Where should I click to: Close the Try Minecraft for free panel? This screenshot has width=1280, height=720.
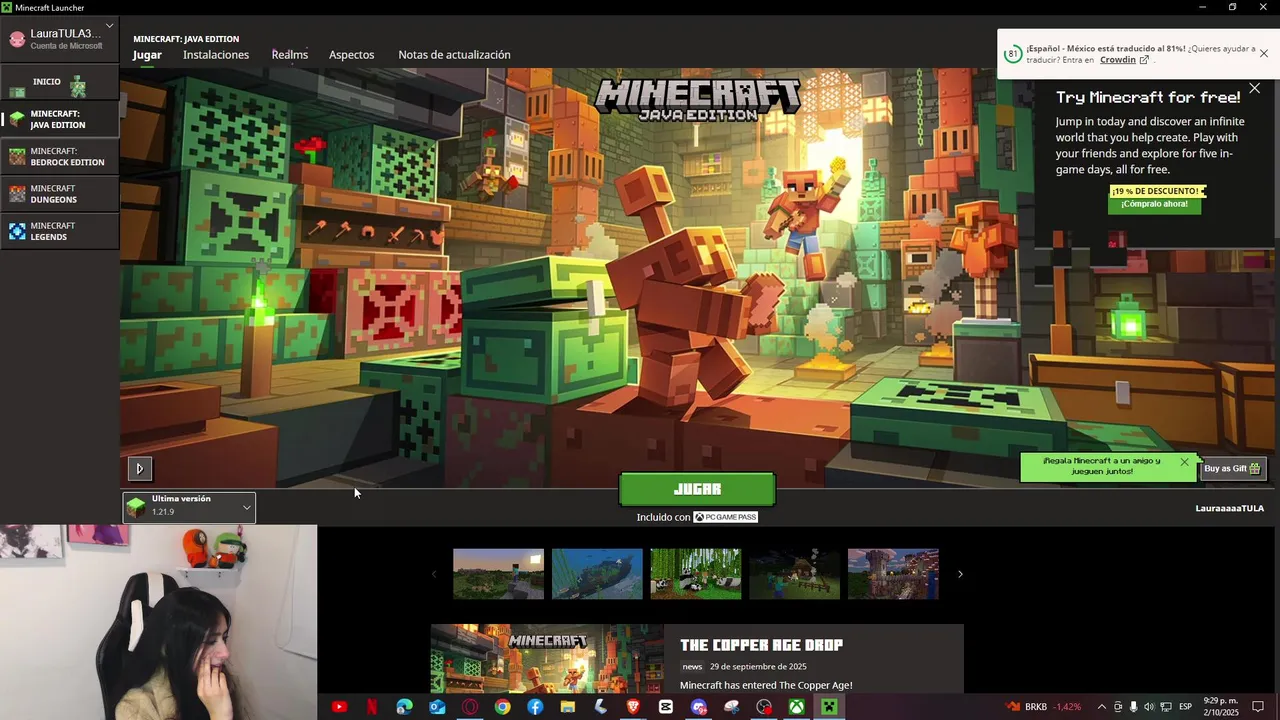(x=1254, y=89)
